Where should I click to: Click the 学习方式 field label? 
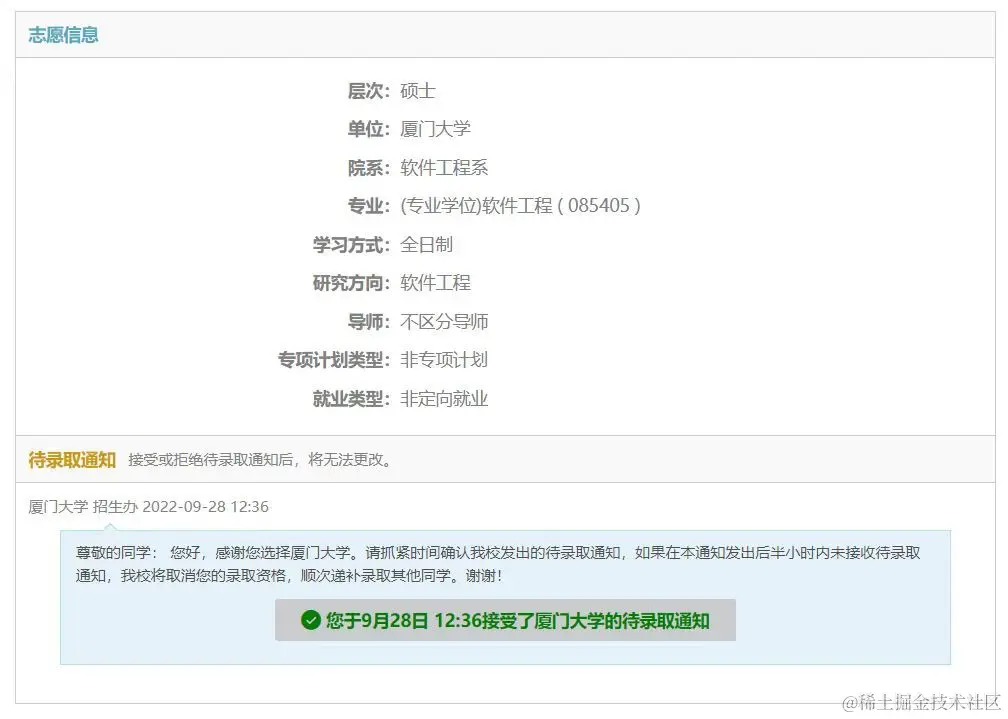pyautogui.click(x=352, y=244)
